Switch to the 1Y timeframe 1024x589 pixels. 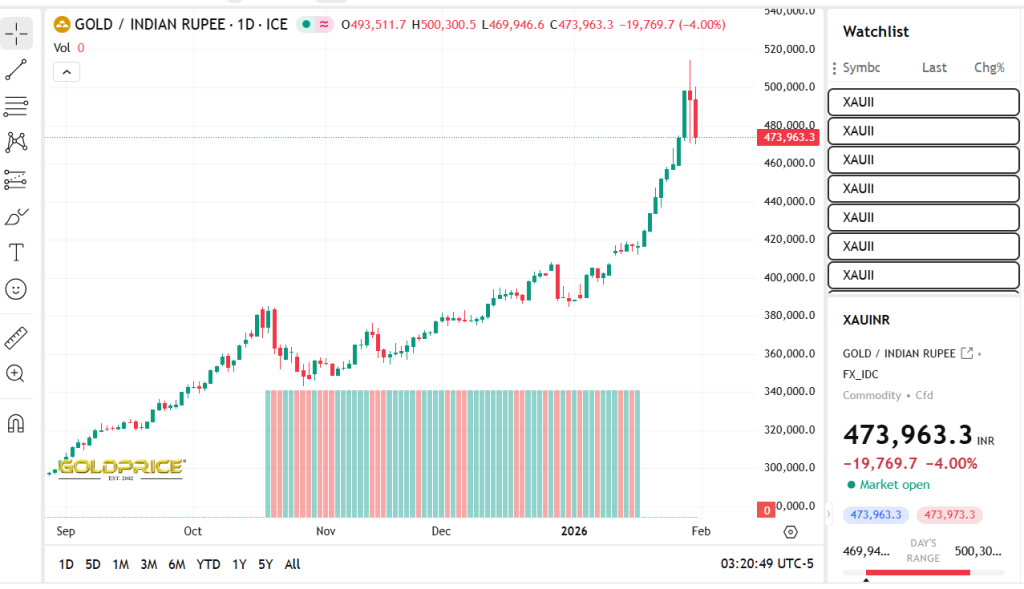239,564
